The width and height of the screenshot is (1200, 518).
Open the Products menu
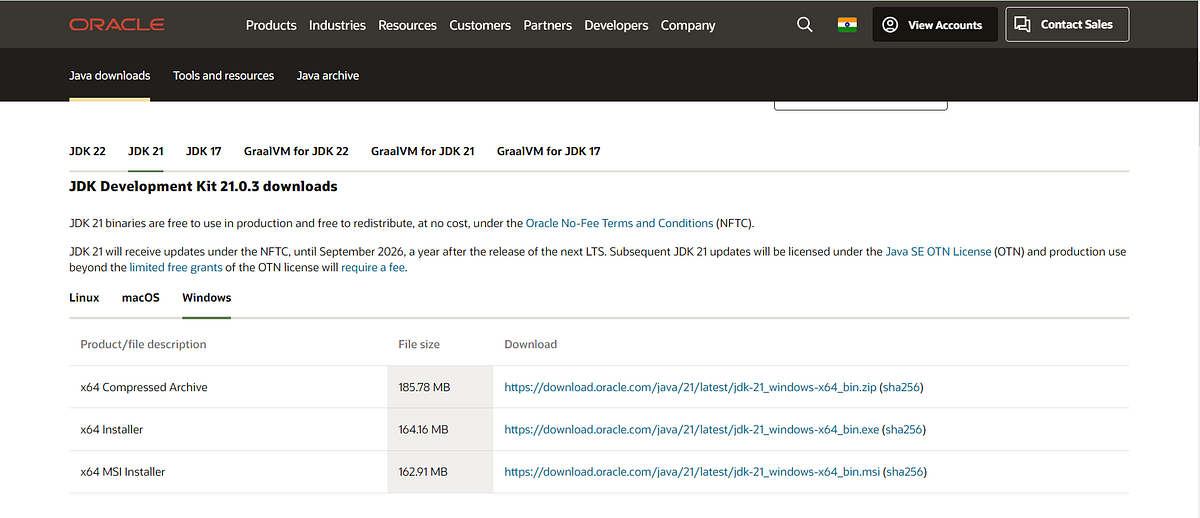click(271, 25)
